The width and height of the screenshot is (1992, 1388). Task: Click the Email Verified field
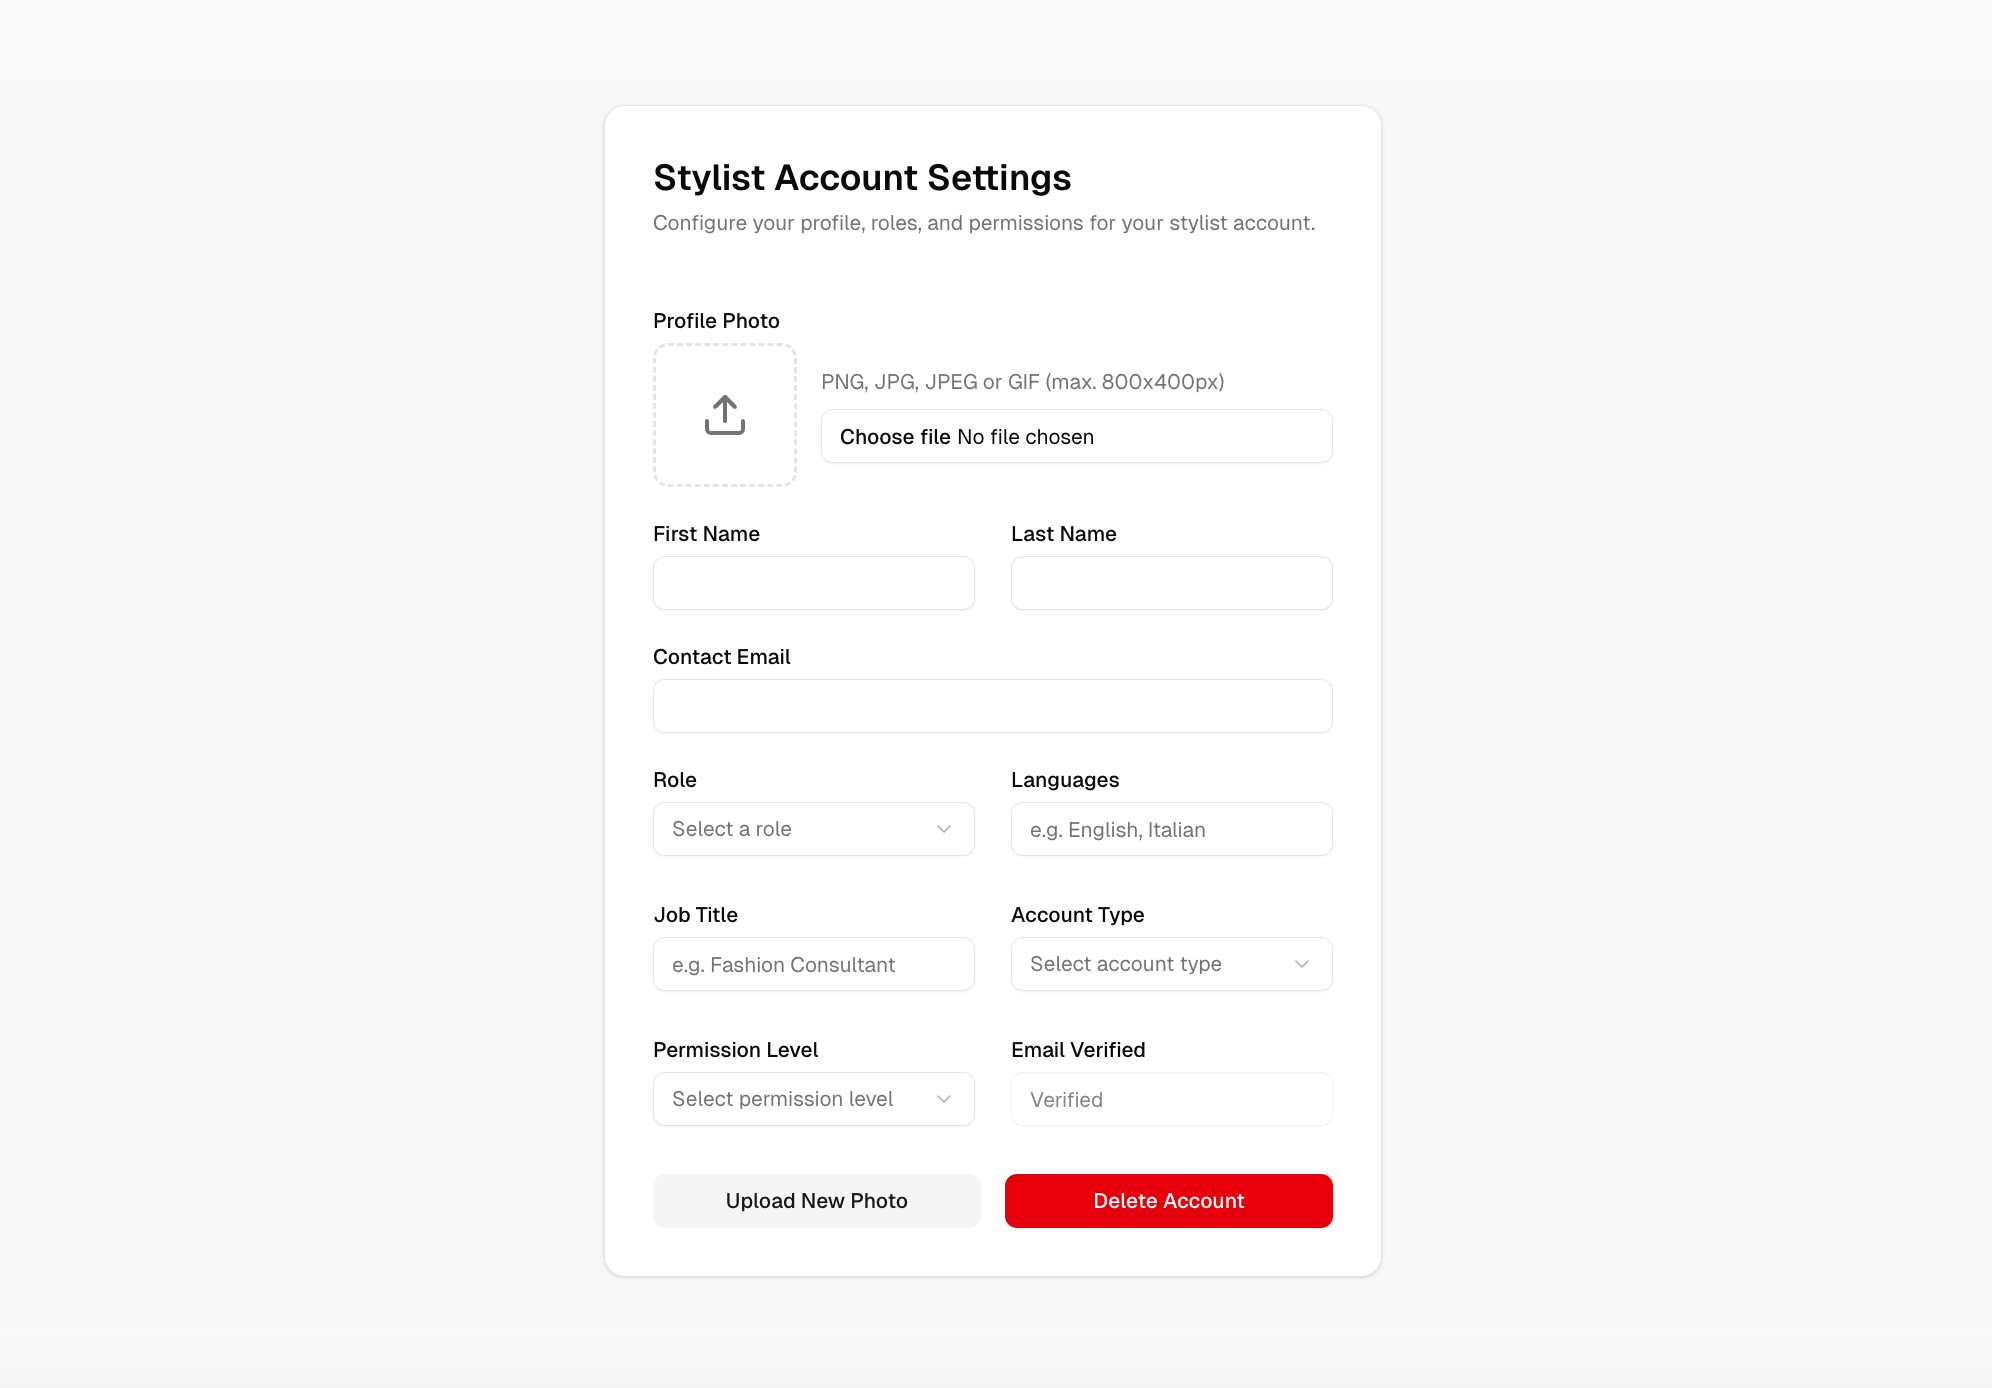coord(1170,1099)
